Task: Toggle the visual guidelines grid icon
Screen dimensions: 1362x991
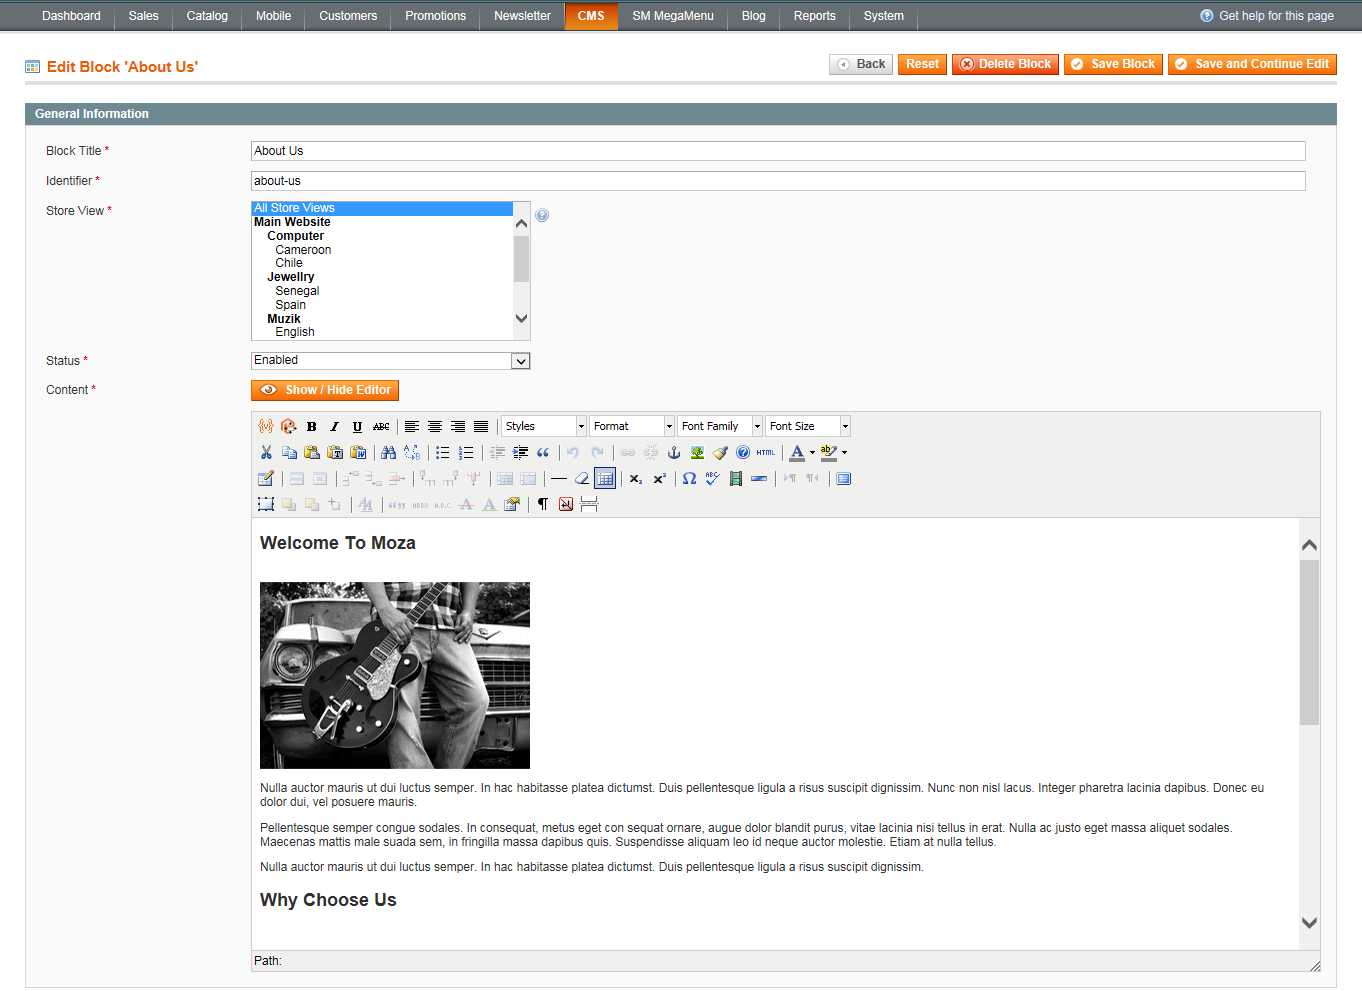Action: point(605,478)
